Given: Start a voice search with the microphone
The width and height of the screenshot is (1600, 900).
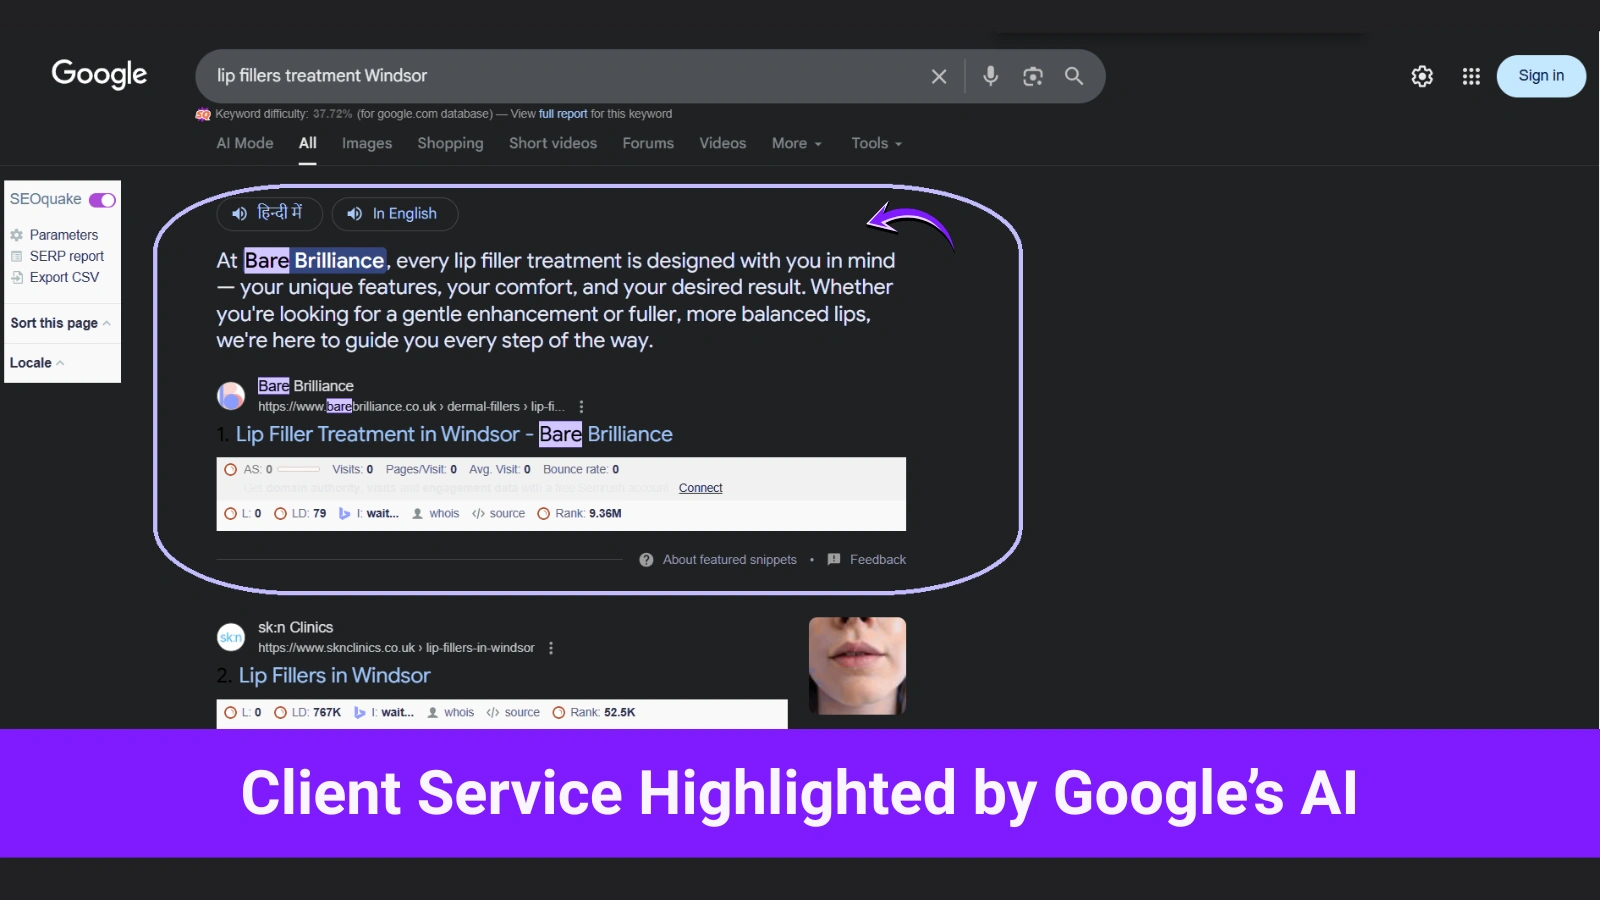Looking at the screenshot, I should coord(990,75).
